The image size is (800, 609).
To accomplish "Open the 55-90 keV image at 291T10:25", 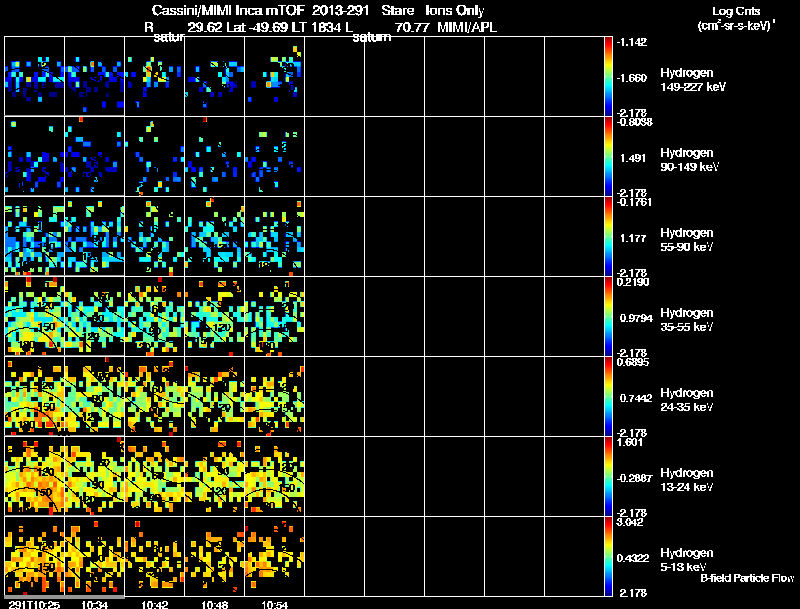I will pyautogui.click(x=34, y=236).
